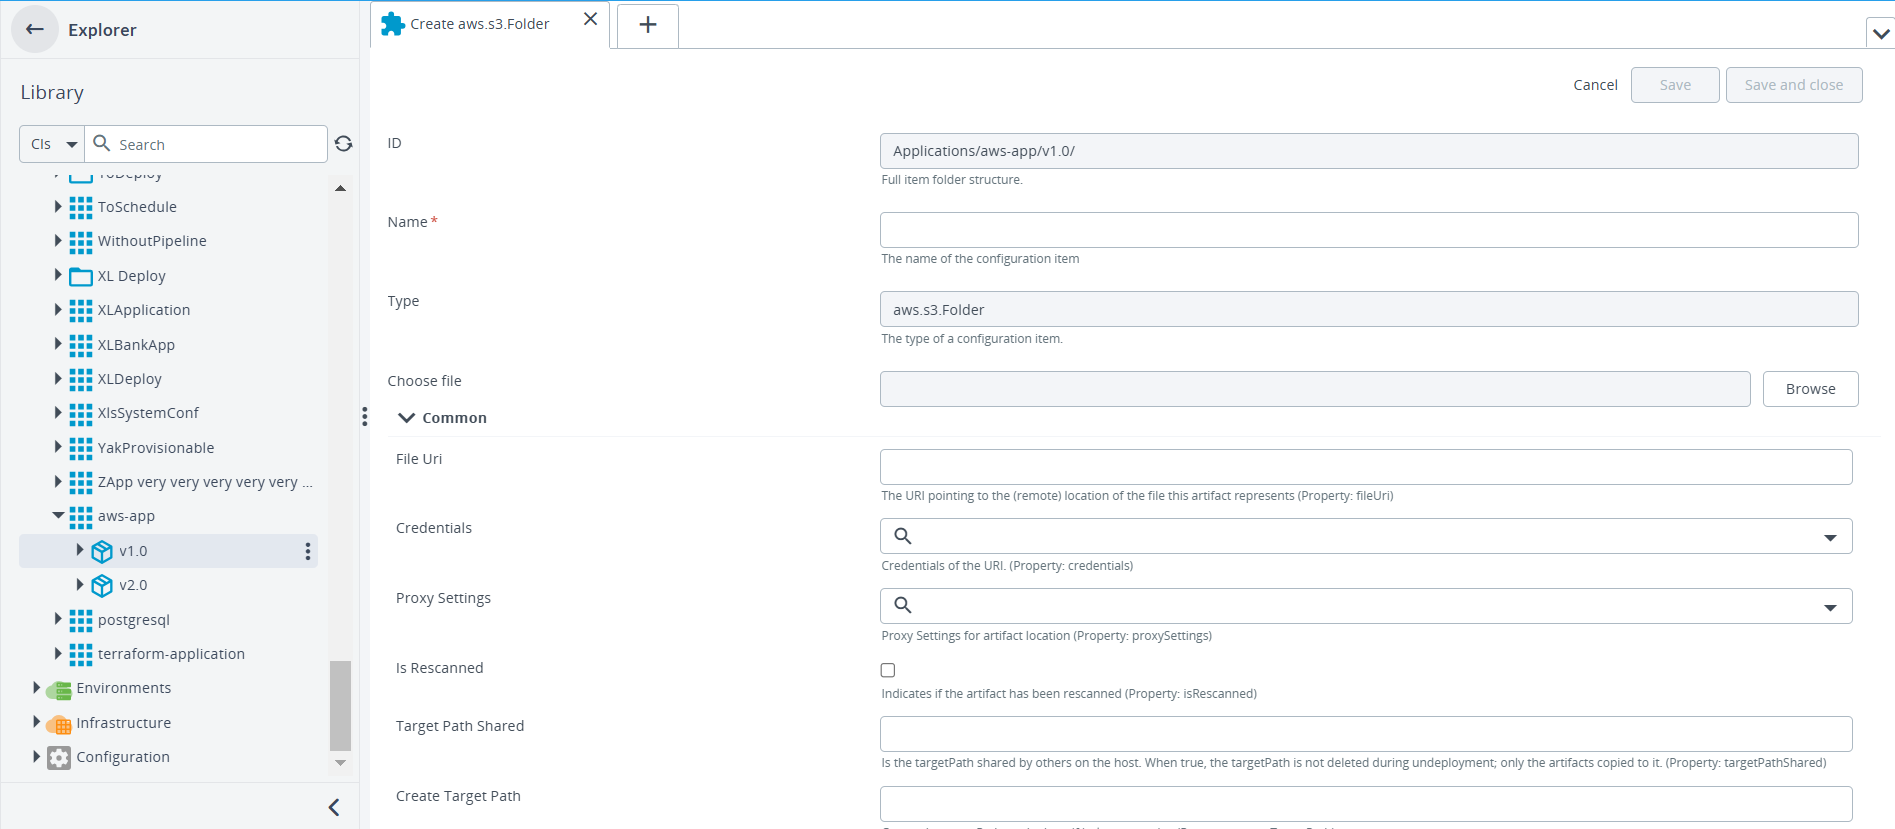Open the v1.0 three-dot context menu
The image size is (1895, 829).
click(x=307, y=551)
